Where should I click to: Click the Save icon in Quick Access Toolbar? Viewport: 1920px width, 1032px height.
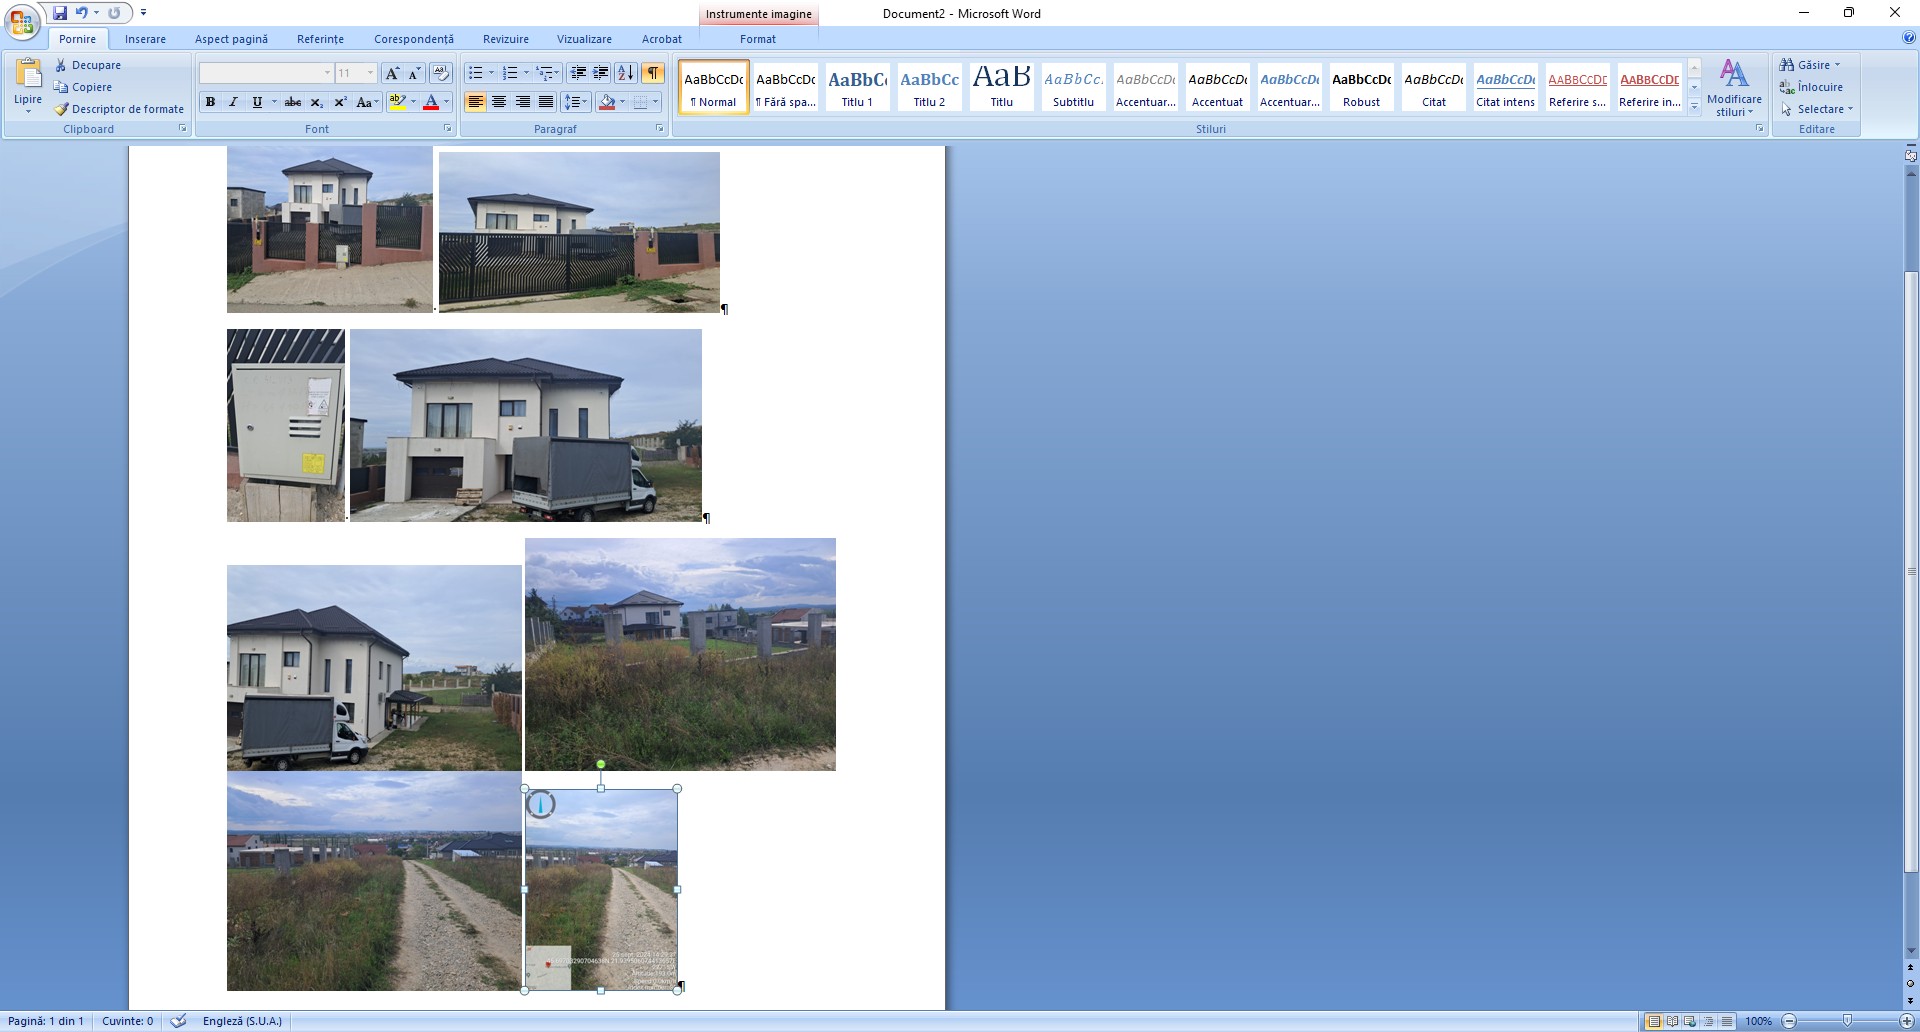tap(60, 13)
